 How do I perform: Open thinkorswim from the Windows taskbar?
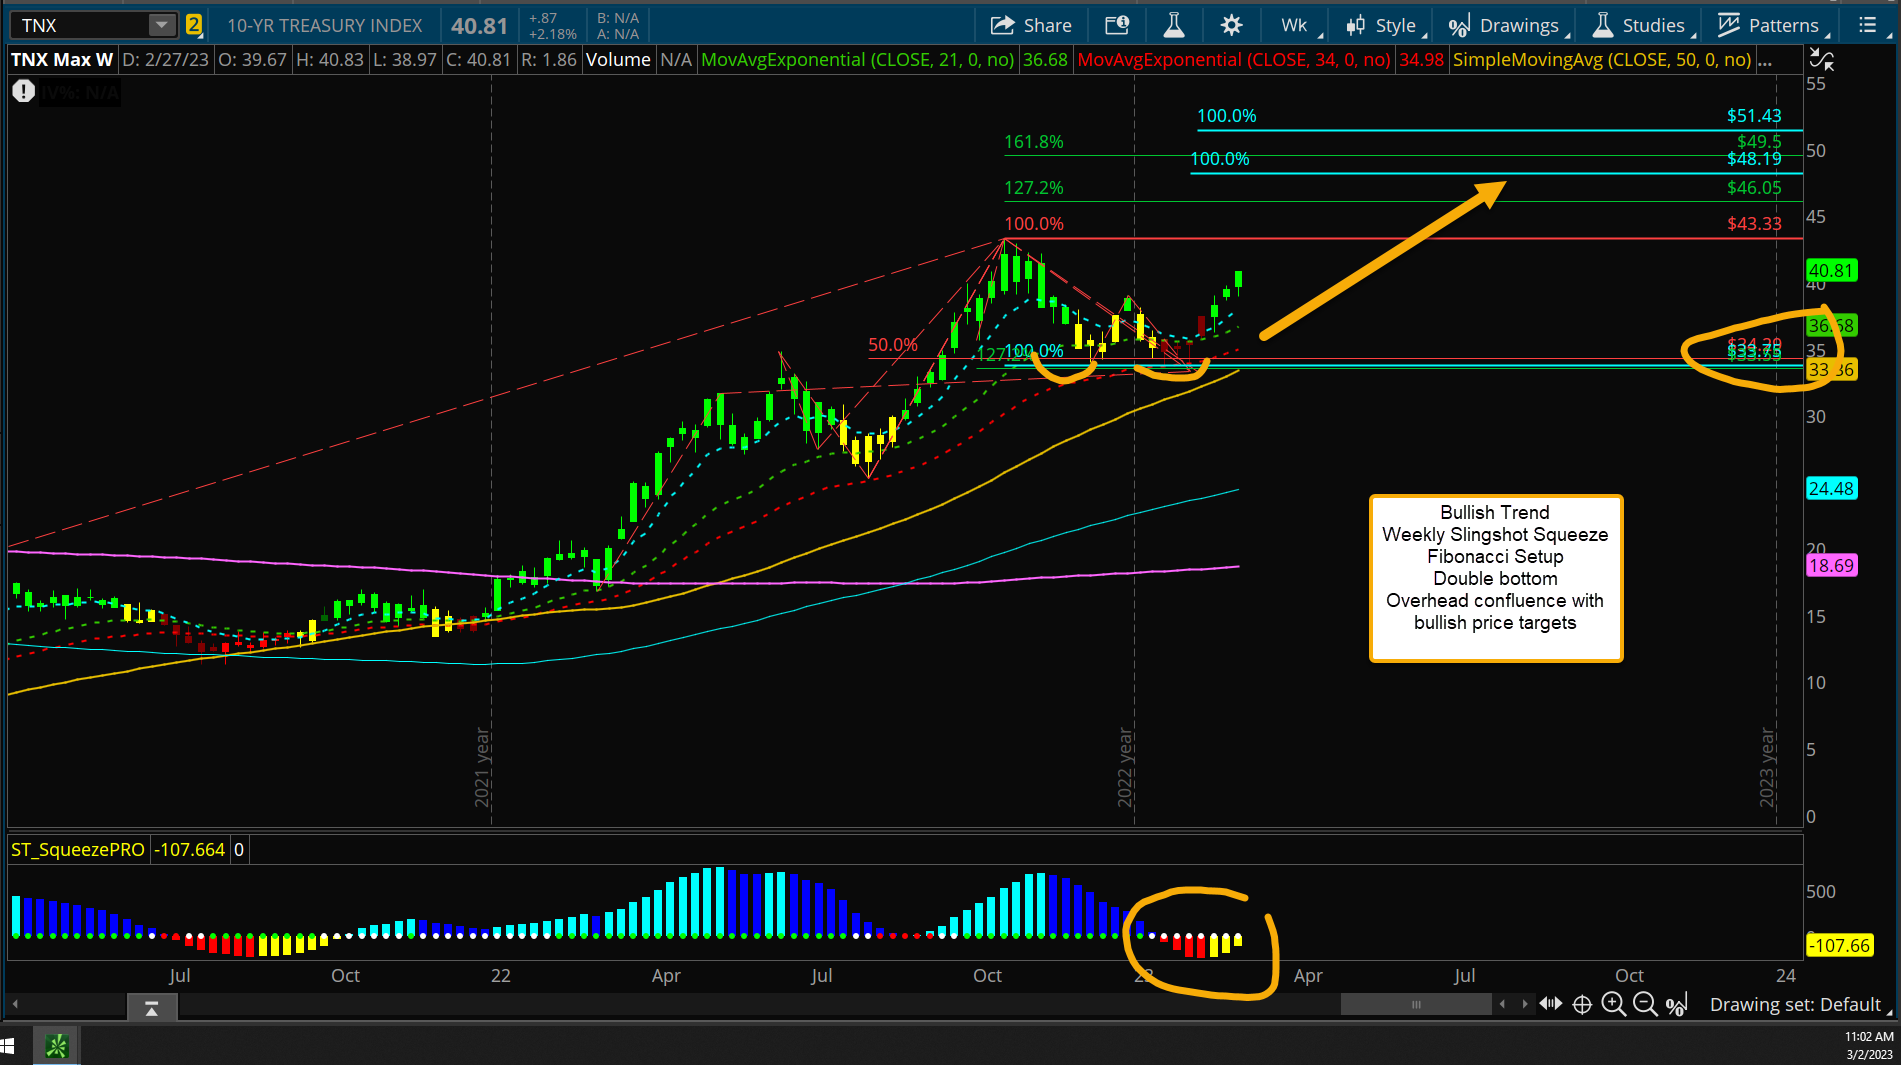(x=56, y=1045)
